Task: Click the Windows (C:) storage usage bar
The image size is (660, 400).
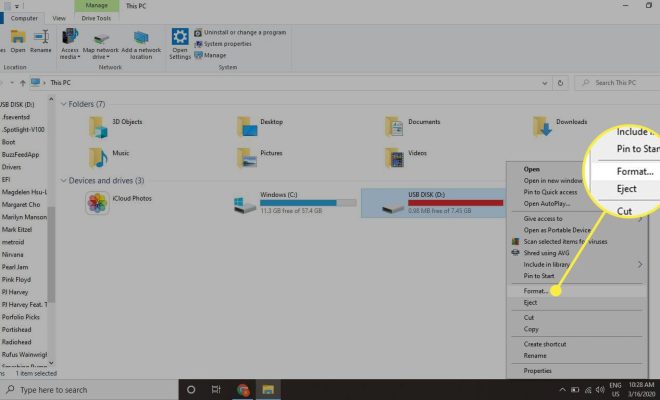Action: coord(308,203)
